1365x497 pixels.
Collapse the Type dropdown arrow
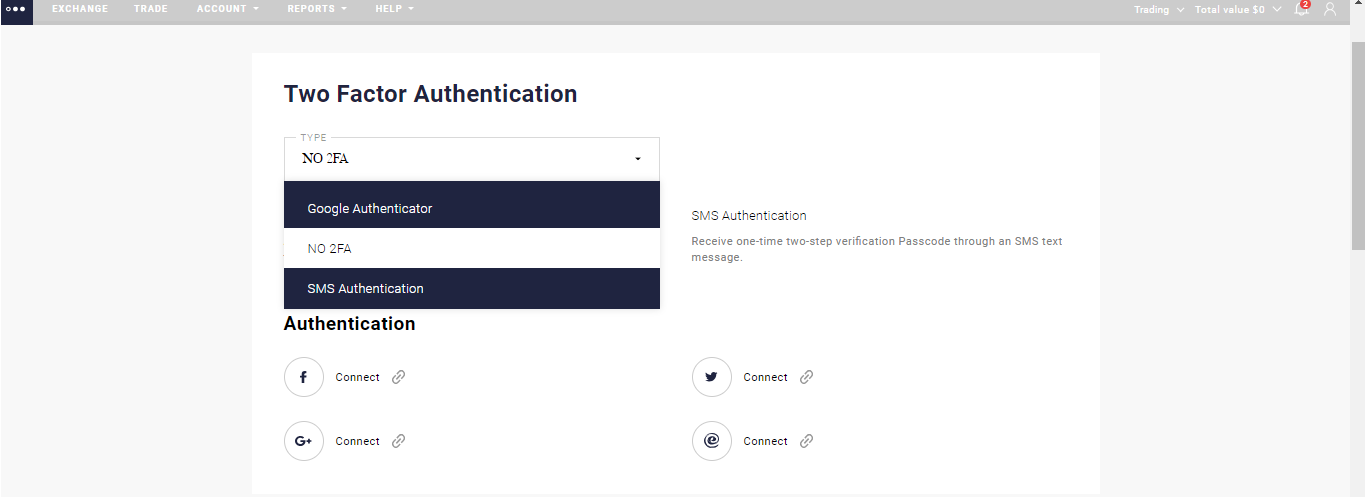tap(638, 159)
